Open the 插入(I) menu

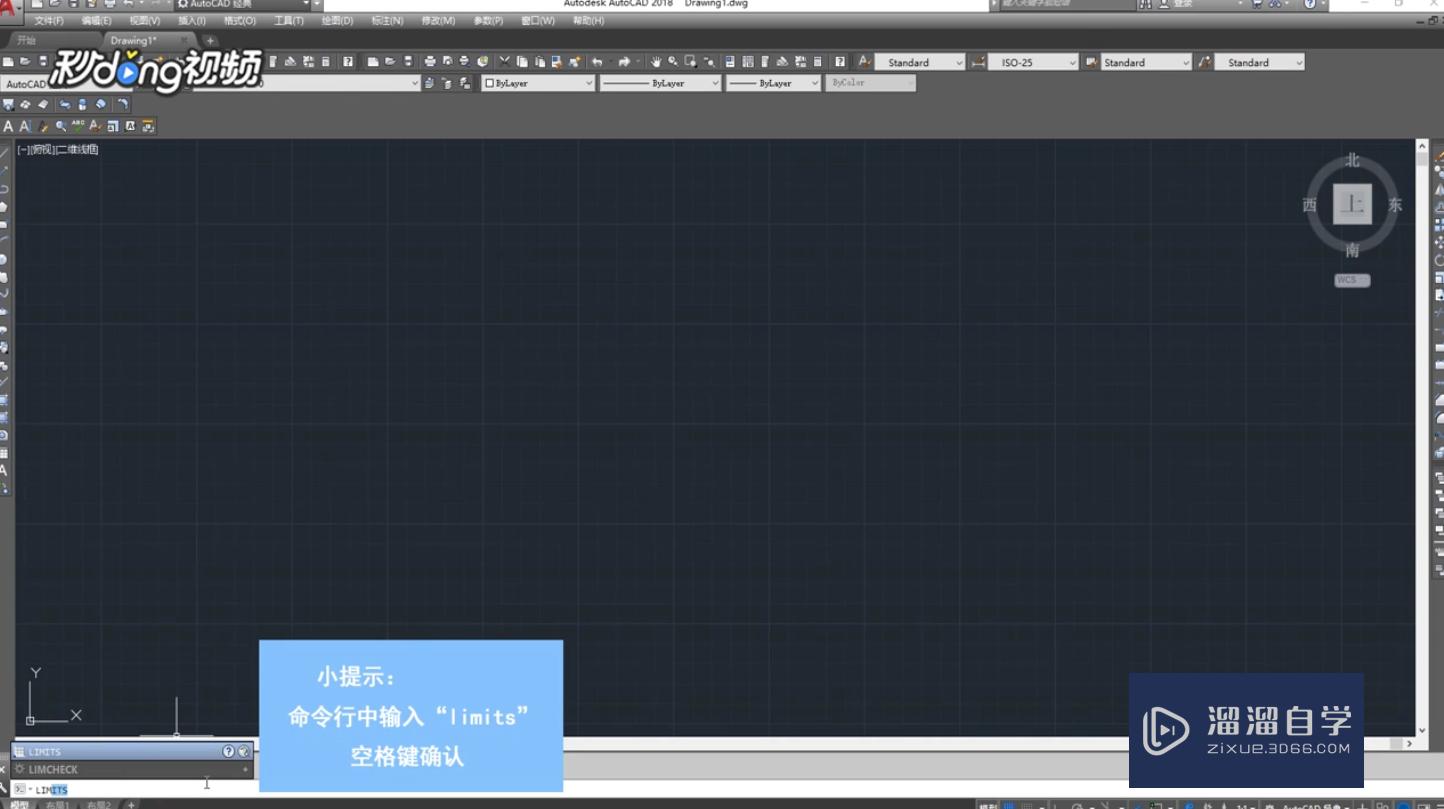(192, 21)
